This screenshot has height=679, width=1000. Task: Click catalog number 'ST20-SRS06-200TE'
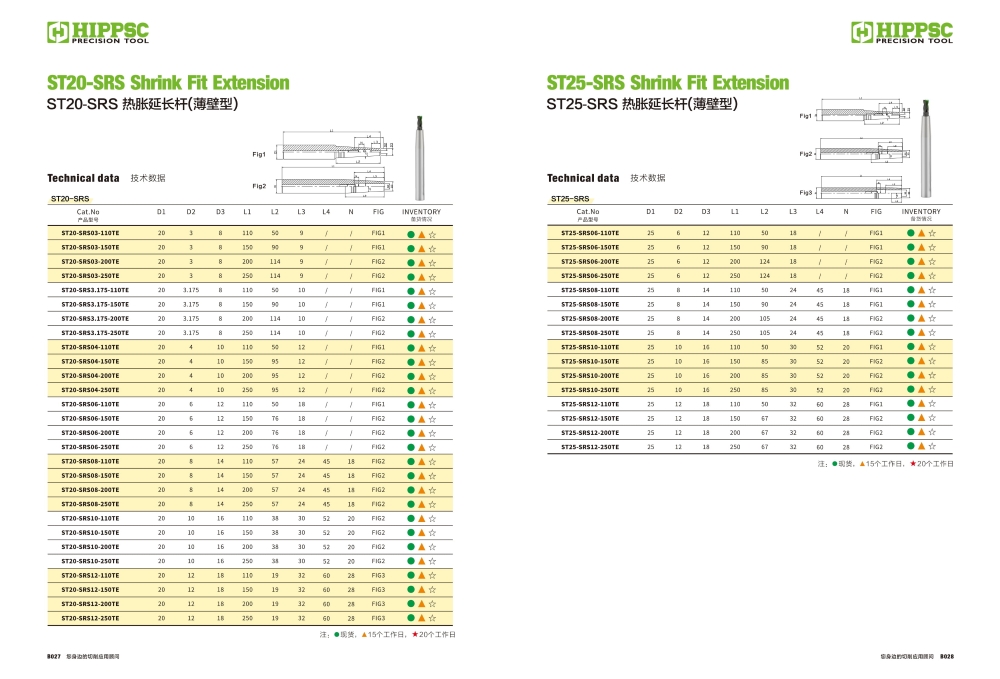point(91,433)
